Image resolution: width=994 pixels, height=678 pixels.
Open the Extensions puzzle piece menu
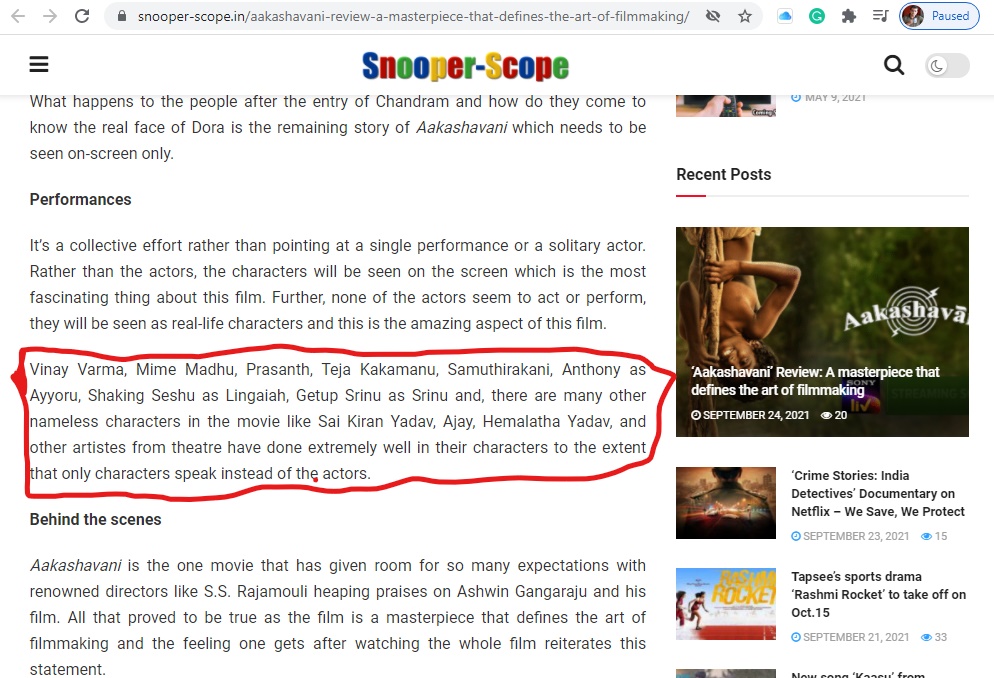coord(848,16)
